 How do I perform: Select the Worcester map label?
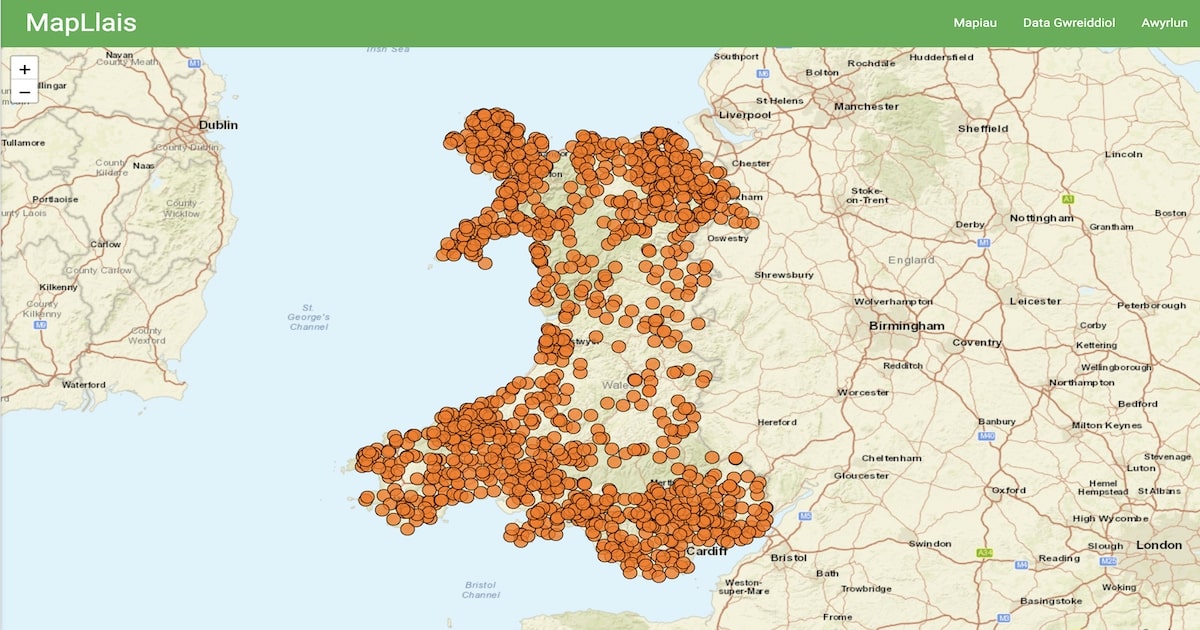862,392
